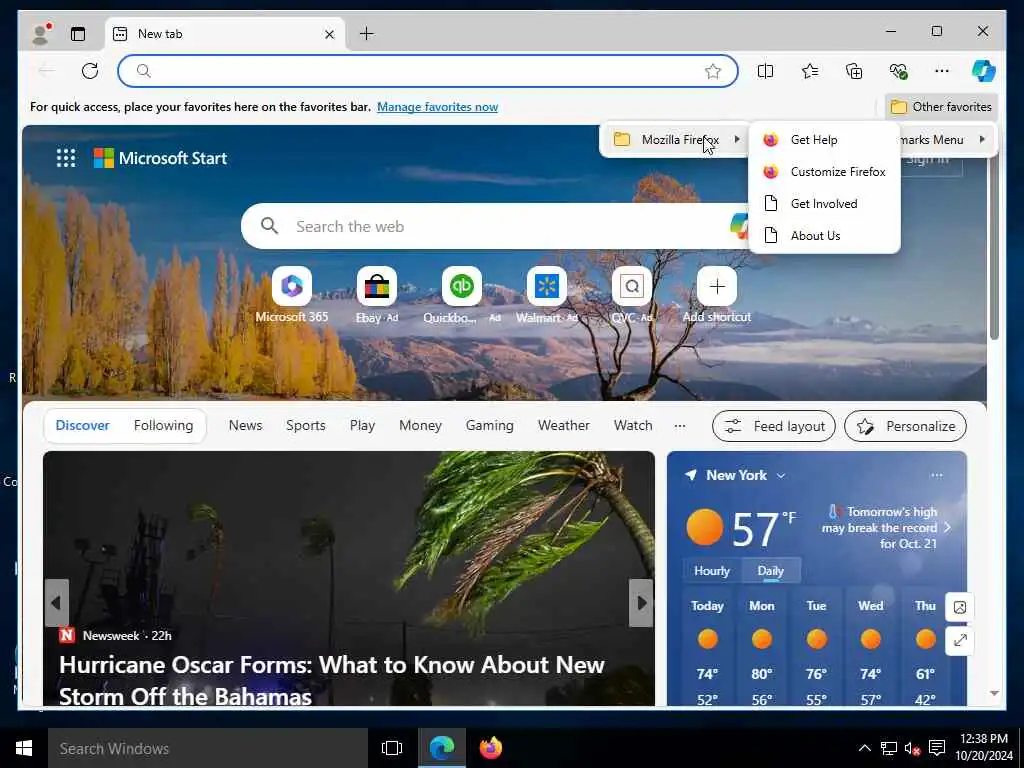Click the address bar input field
This screenshot has width=1024, height=768.
tap(428, 71)
